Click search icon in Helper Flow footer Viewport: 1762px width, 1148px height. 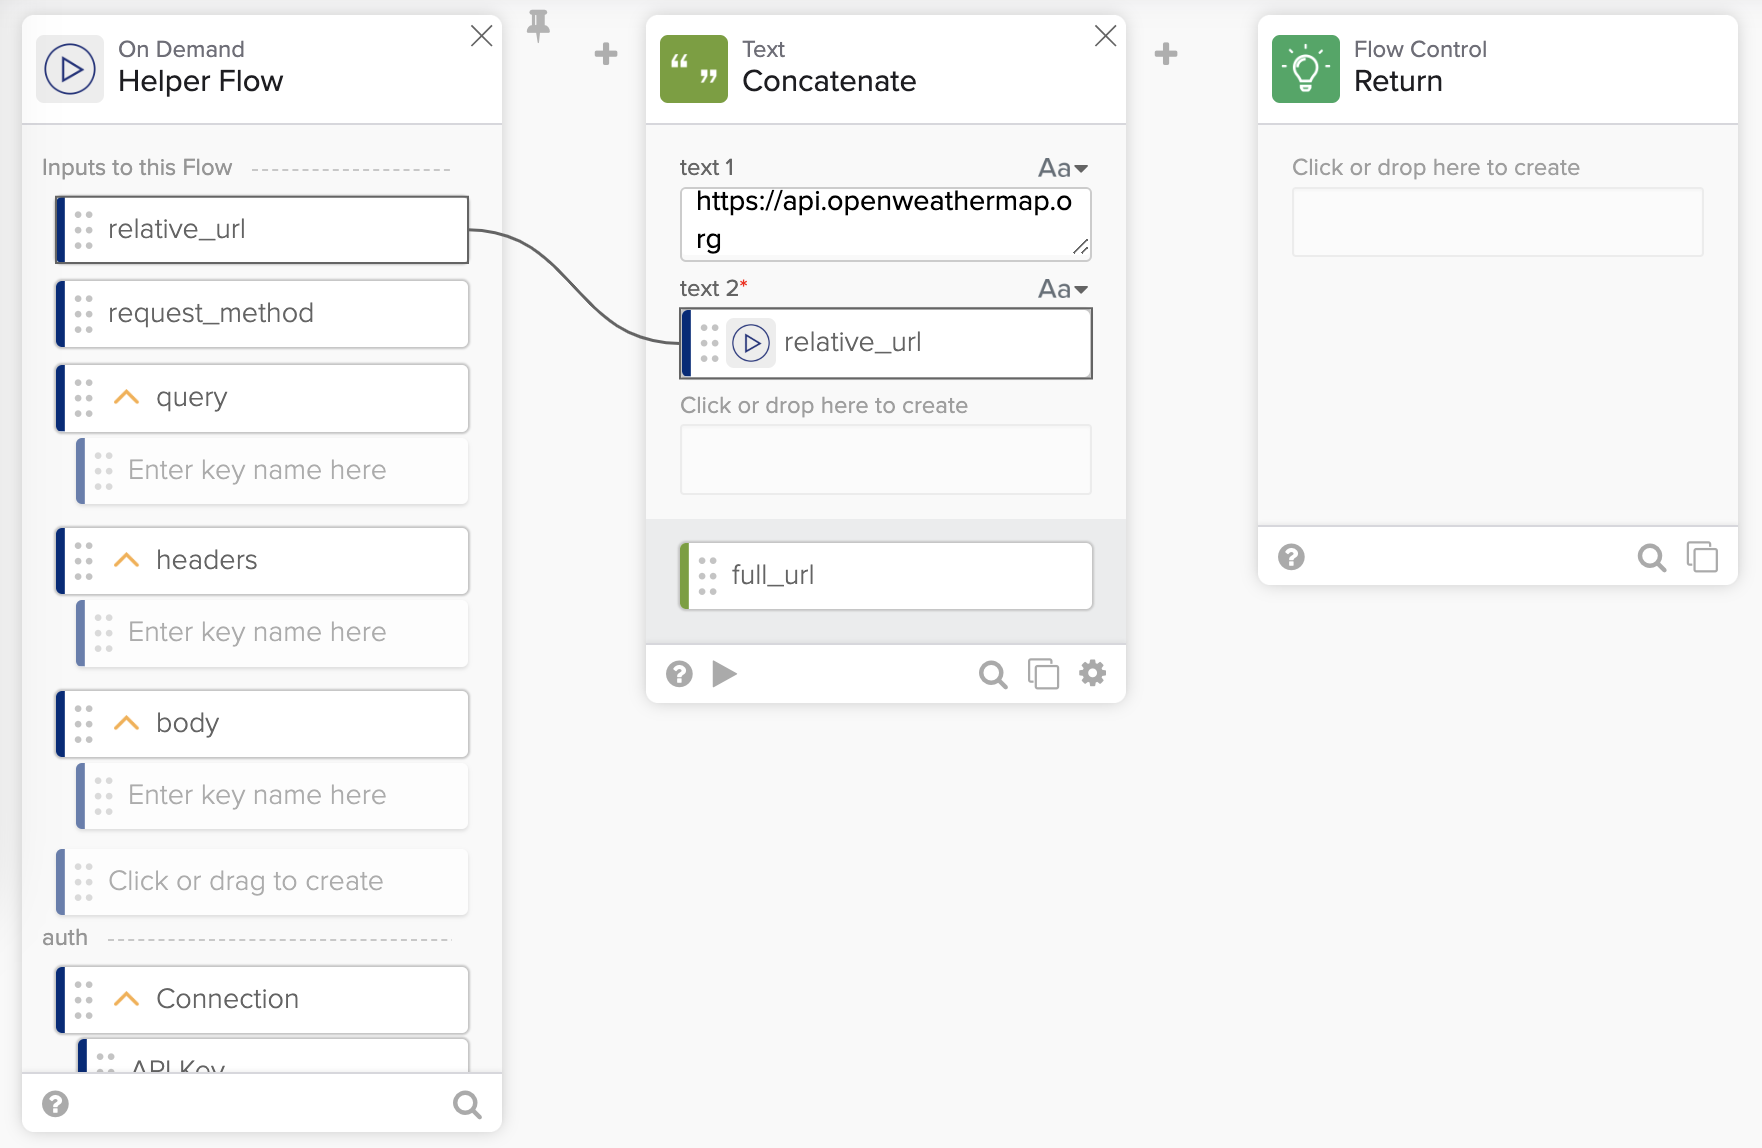click(x=467, y=1104)
